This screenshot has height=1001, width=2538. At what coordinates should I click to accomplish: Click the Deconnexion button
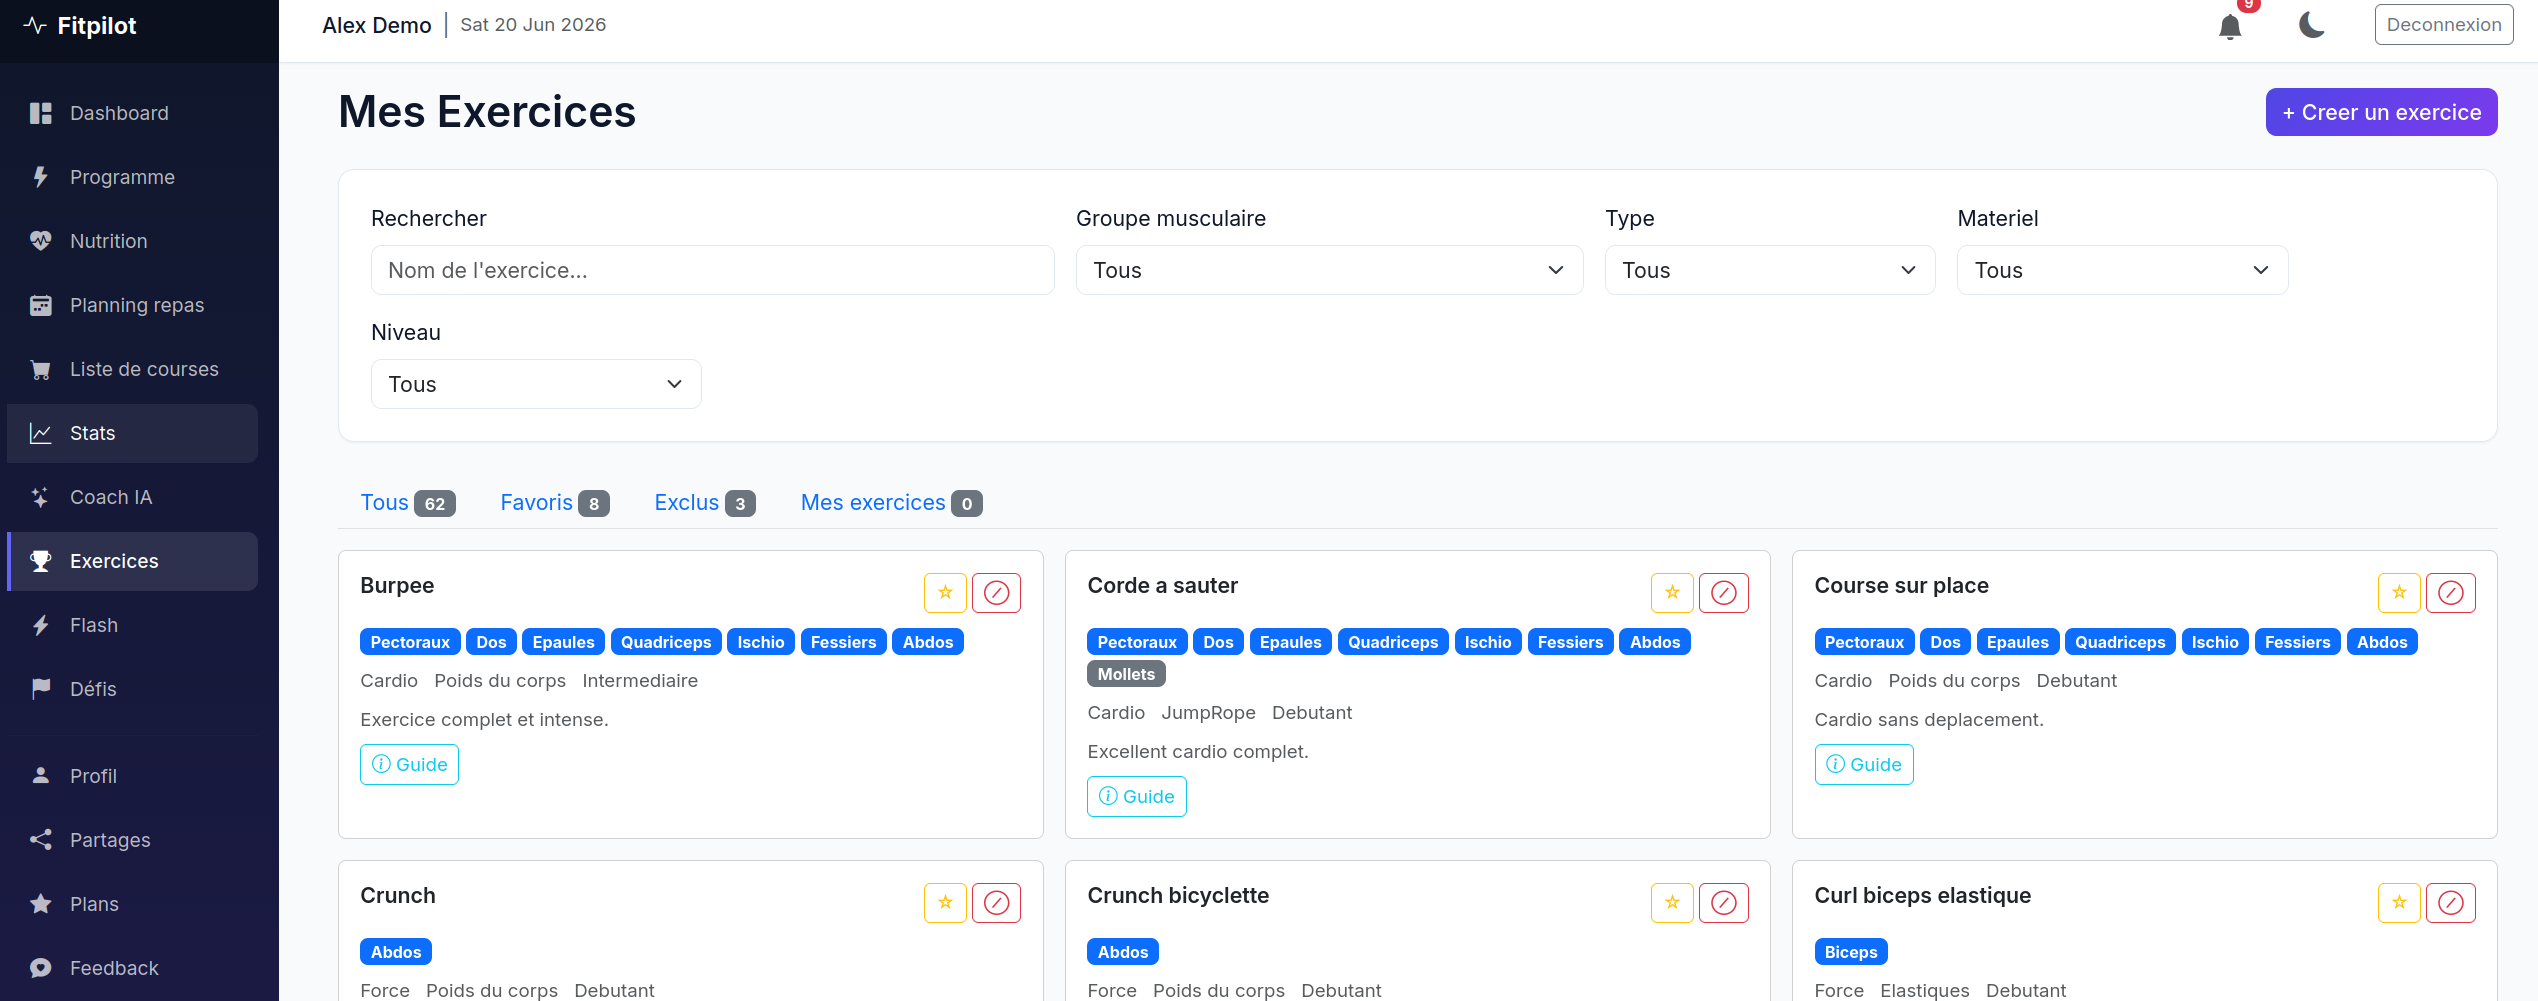(2443, 25)
